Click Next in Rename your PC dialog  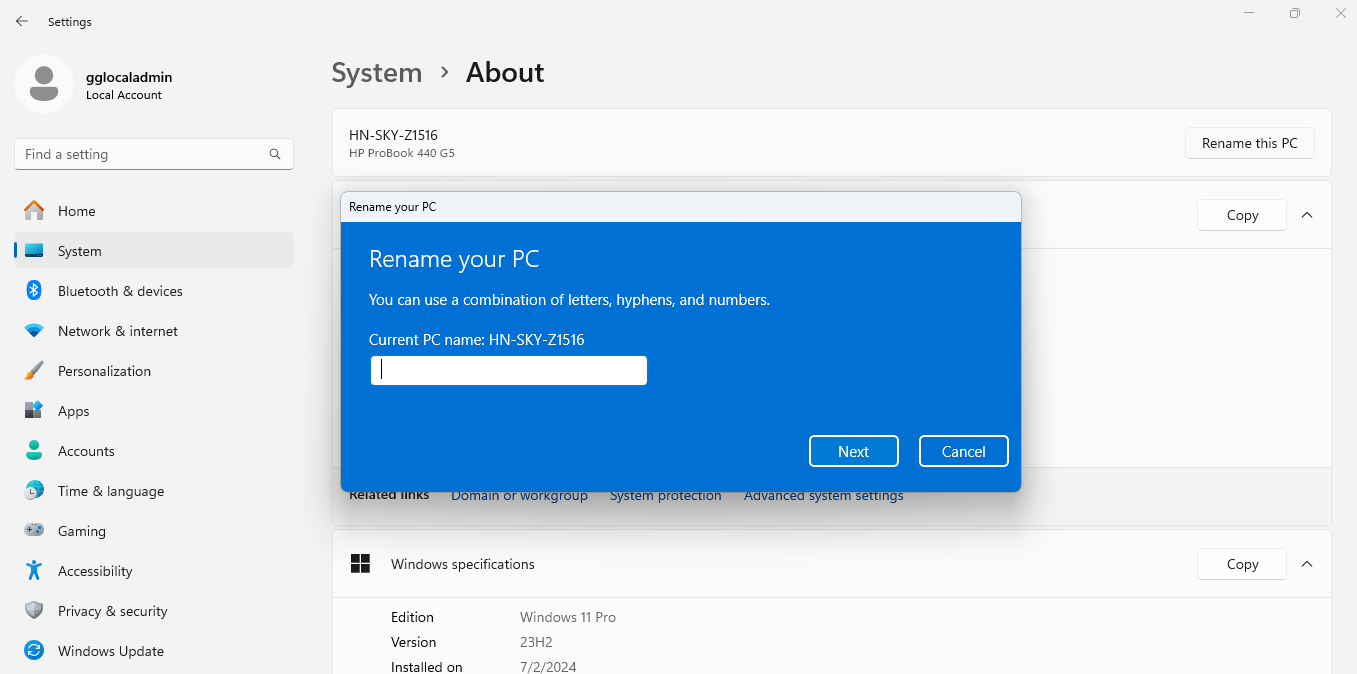tap(853, 451)
